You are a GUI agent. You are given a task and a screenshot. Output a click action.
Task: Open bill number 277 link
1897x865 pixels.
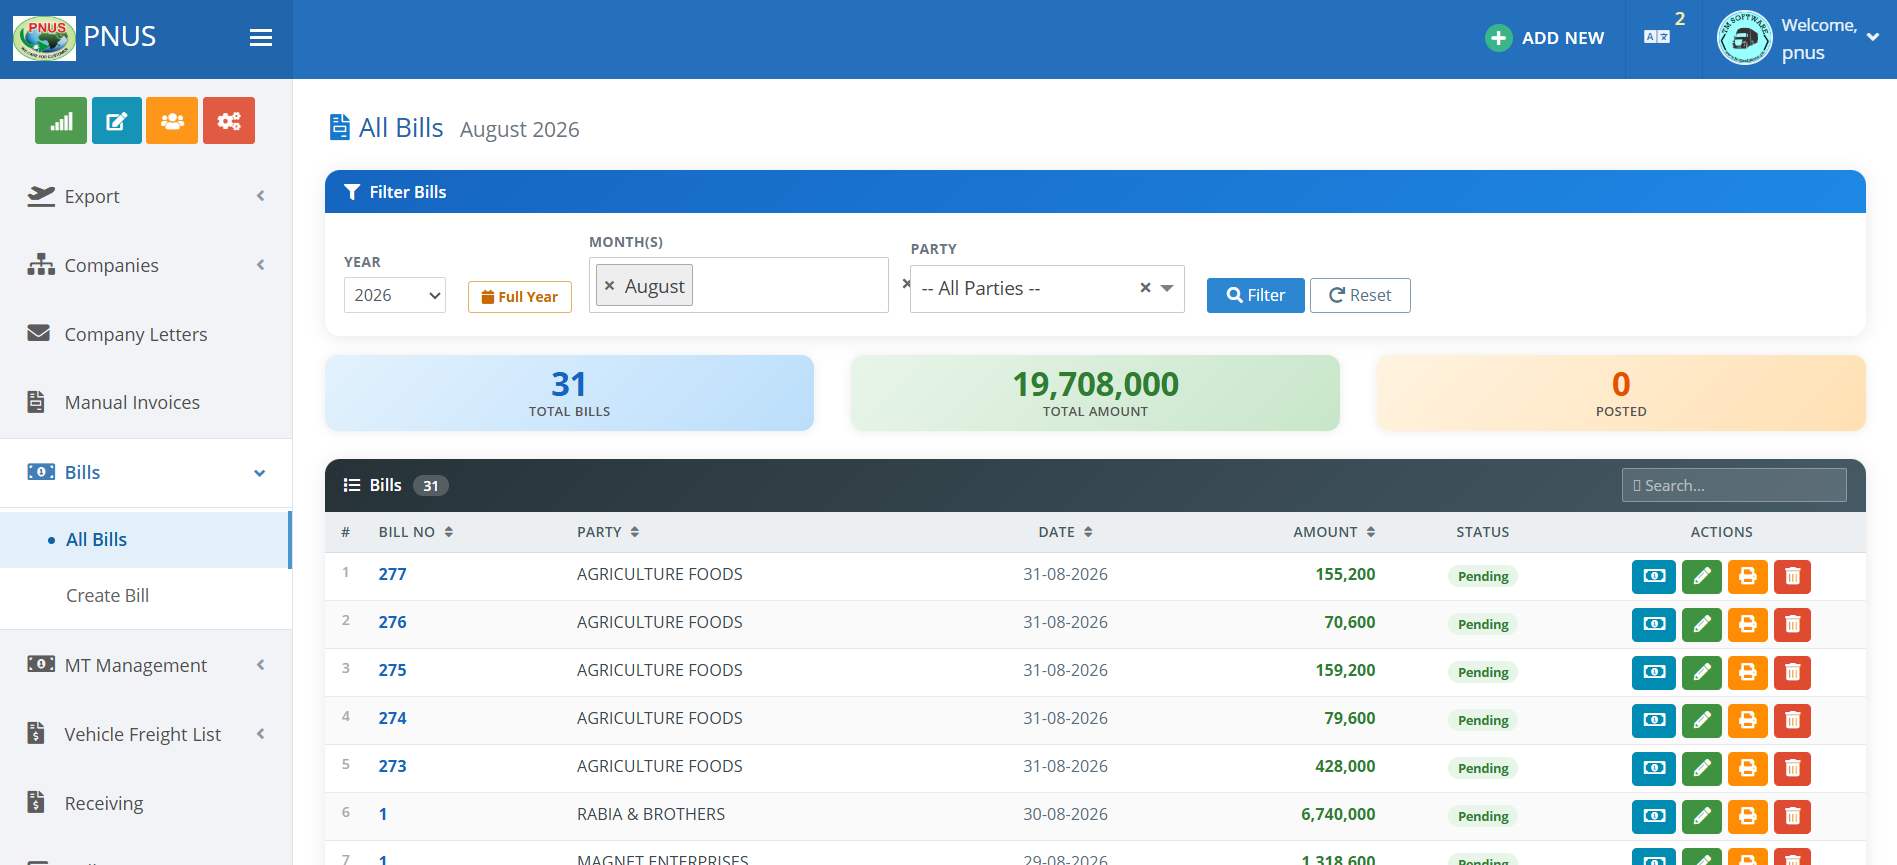point(392,574)
